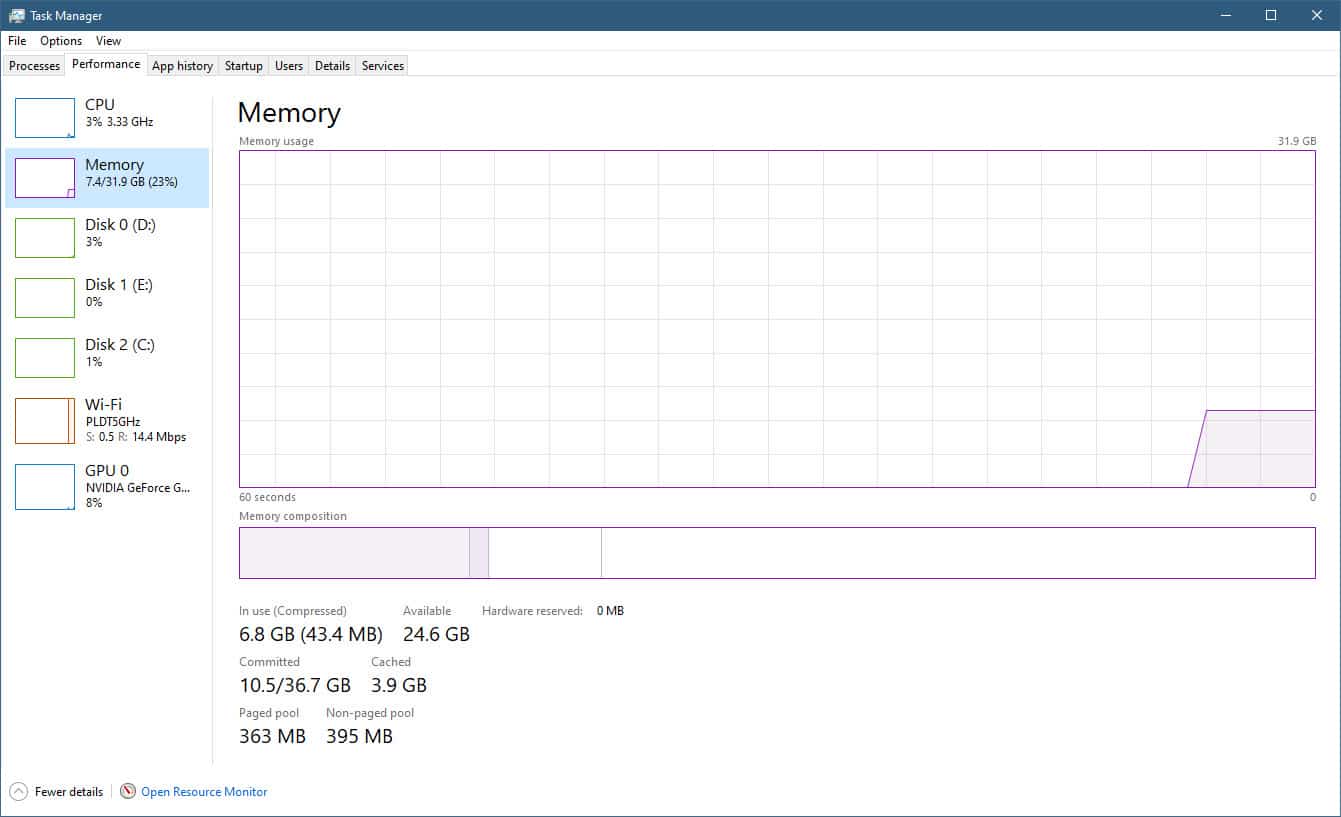This screenshot has height=817, width=1341.
Task: Click the NVIDIA GeForce GPU name text
Action: click(x=137, y=487)
